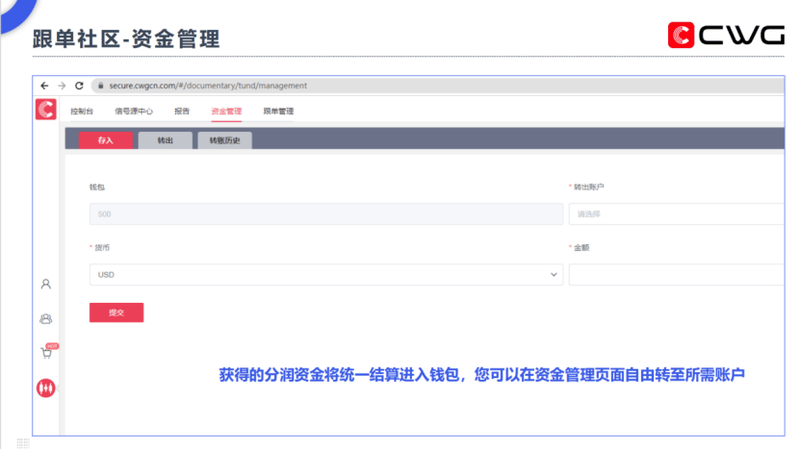Viewport: 800px width, 449px height.
Task: Click the red candlestick chart sidebar icon
Action: click(x=46, y=388)
